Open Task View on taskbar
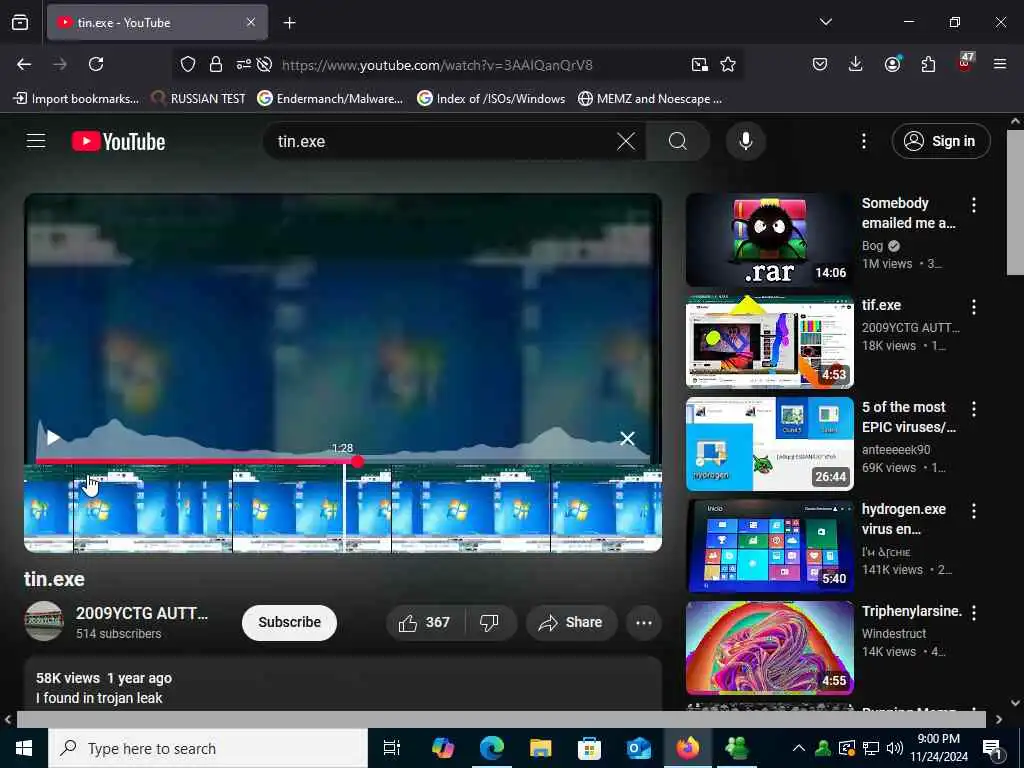The width and height of the screenshot is (1024, 768). coord(392,748)
